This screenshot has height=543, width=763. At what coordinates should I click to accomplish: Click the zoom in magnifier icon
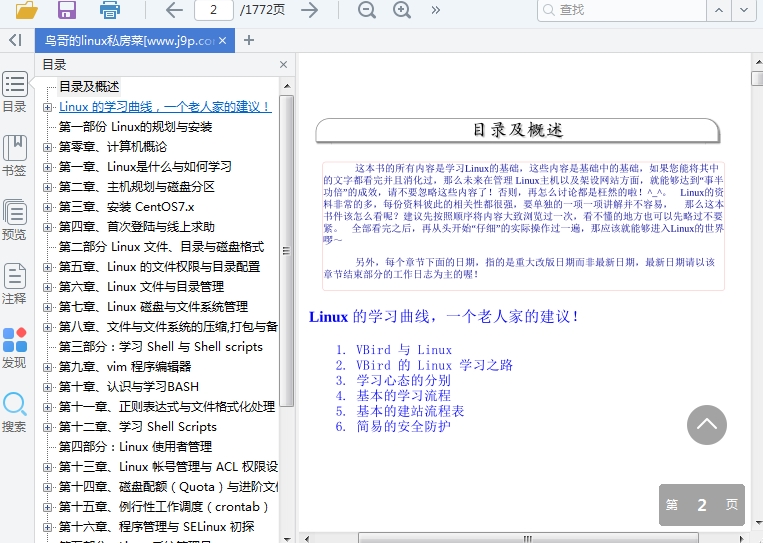click(x=402, y=11)
